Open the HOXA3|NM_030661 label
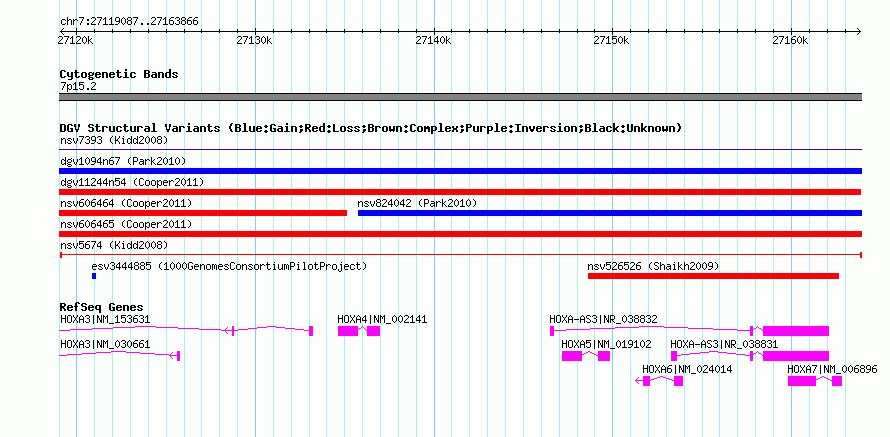This screenshot has width=890, height=437. tap(105, 344)
